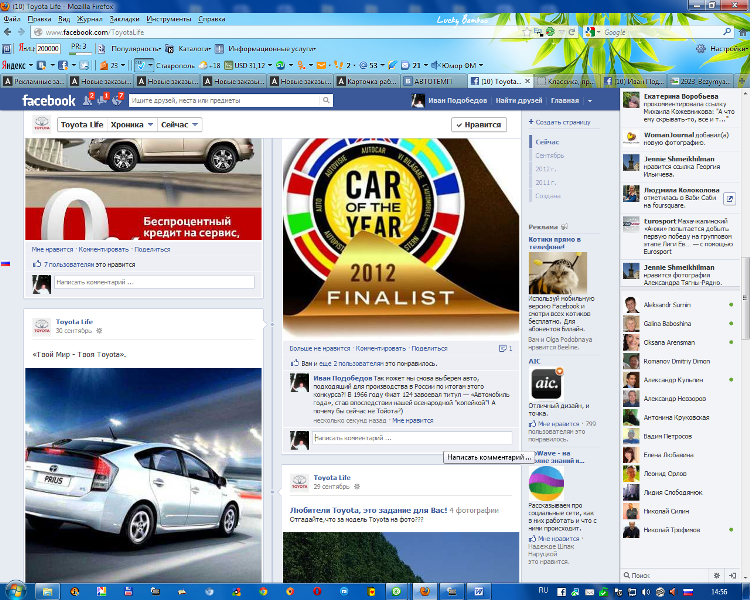Hide the chat sidebar with arrow icon
Viewport: 750px width, 600px height.
point(732,575)
